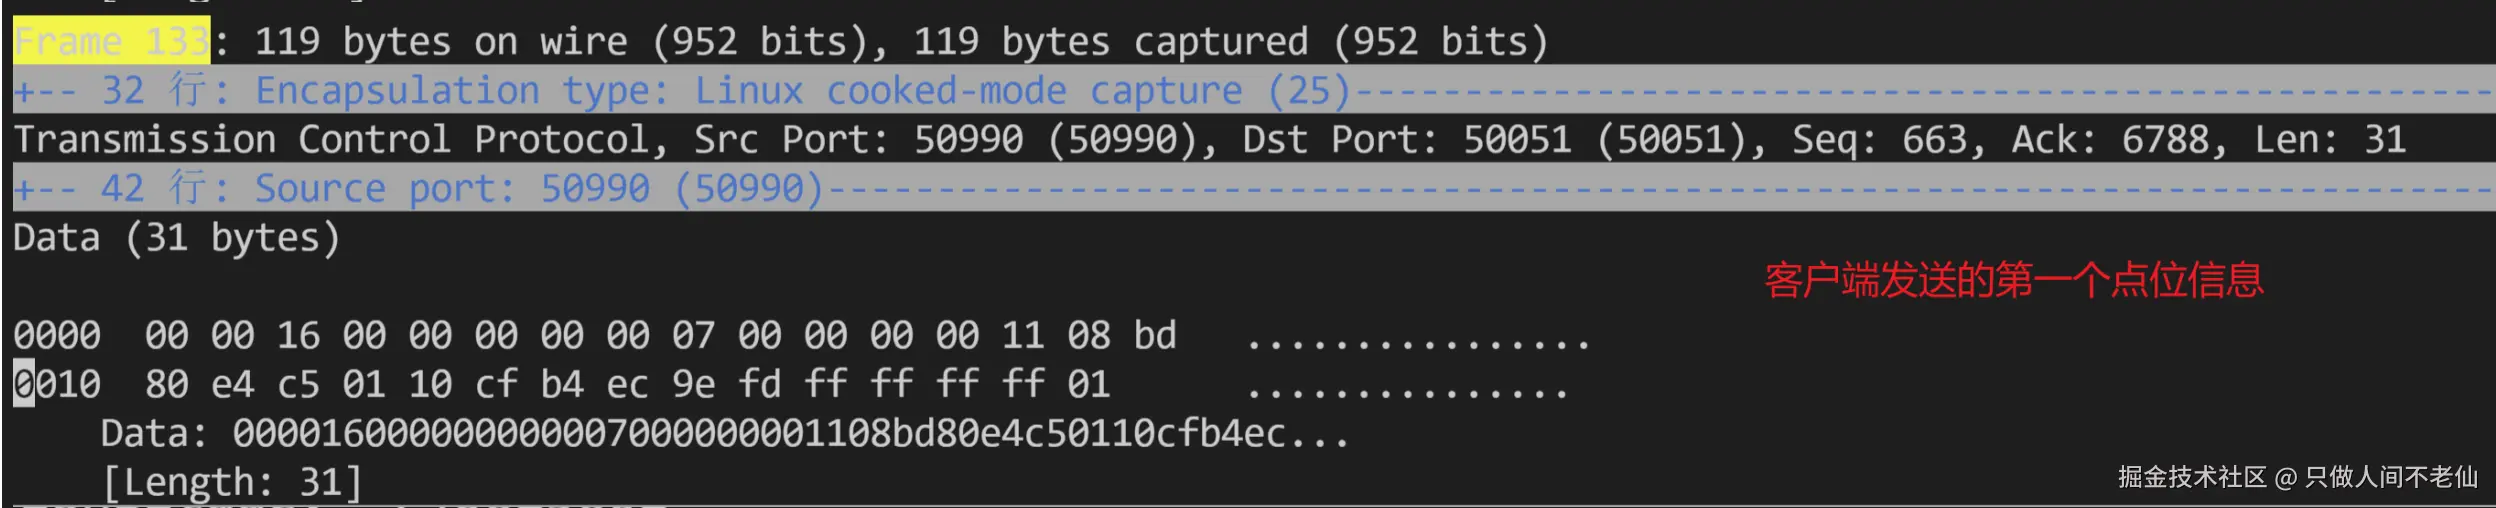The image size is (2496, 508).
Task: Click the red Chinese annotation text
Action: click(x=2013, y=281)
